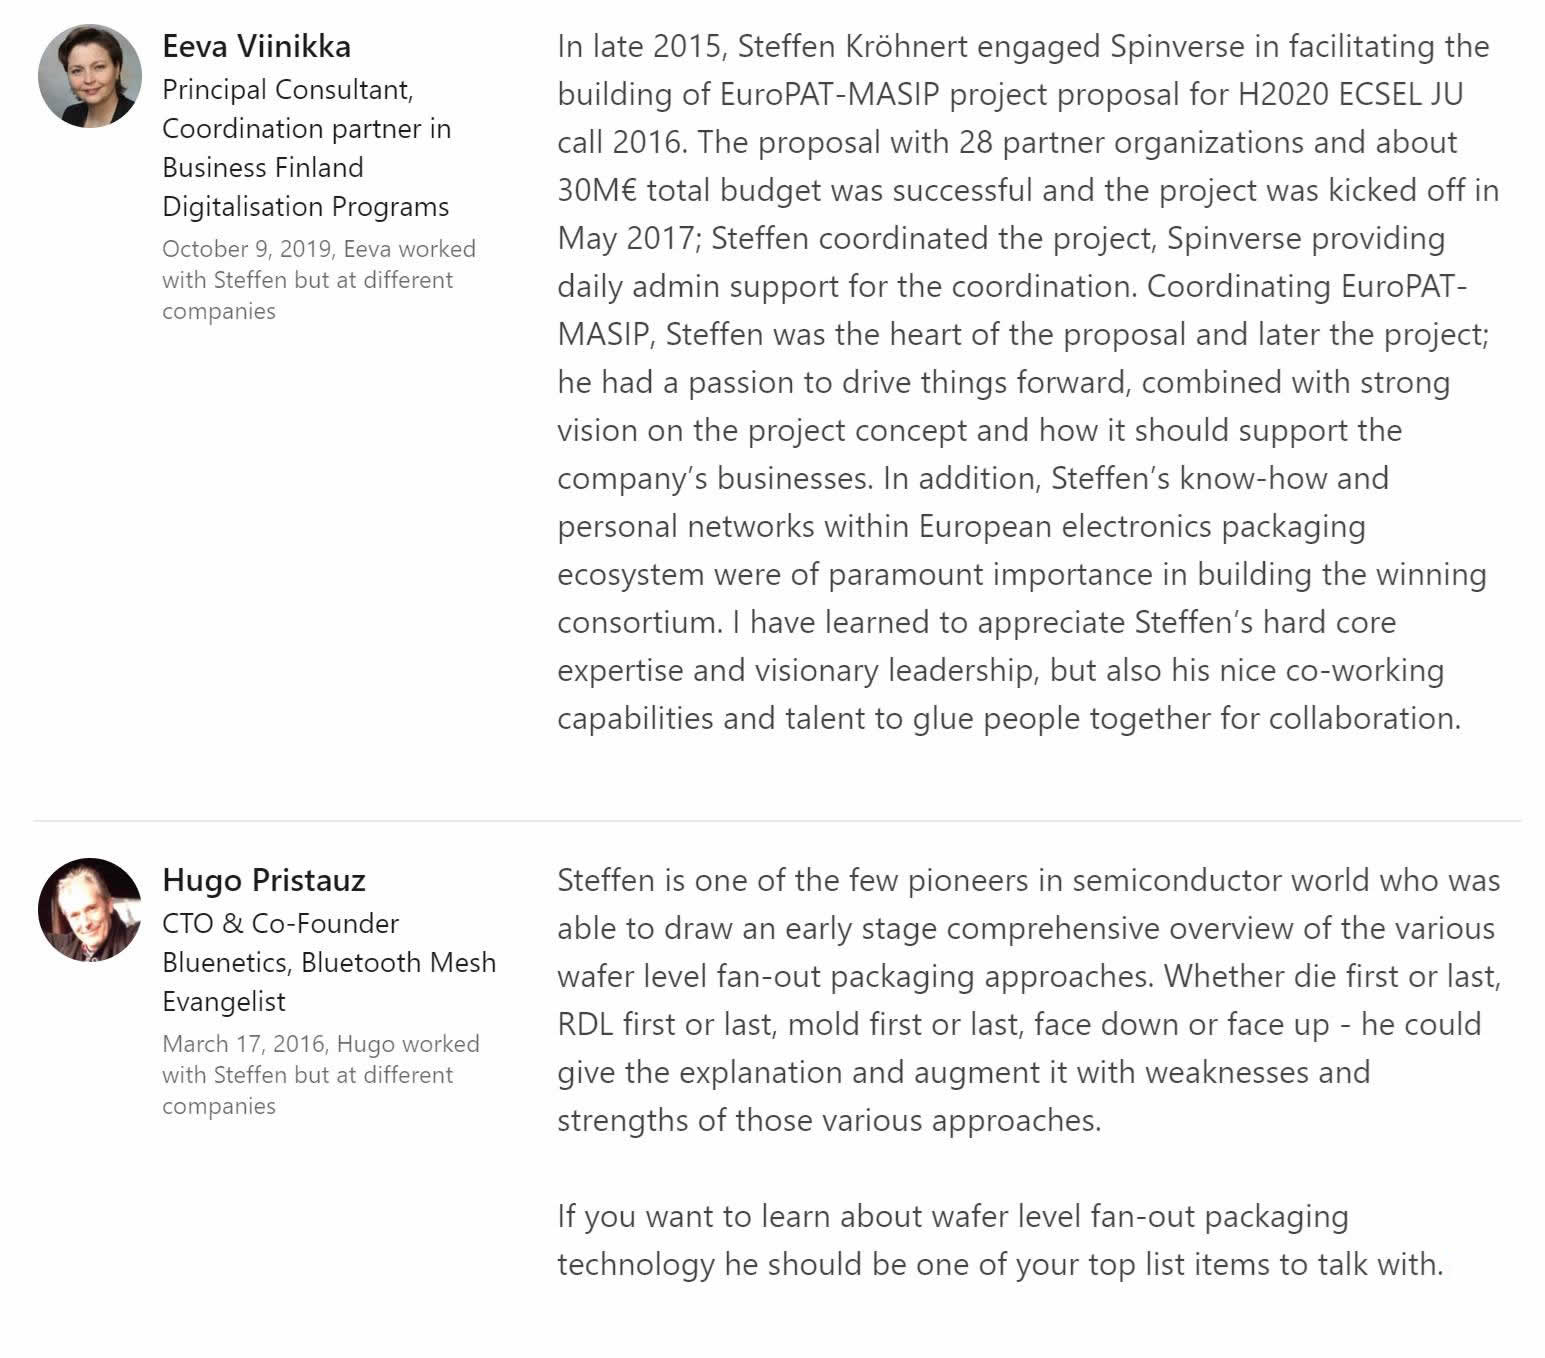The height and width of the screenshot is (1358, 1545).
Task: Open Hugo Pristauz's profile photo
Action: 90,910
